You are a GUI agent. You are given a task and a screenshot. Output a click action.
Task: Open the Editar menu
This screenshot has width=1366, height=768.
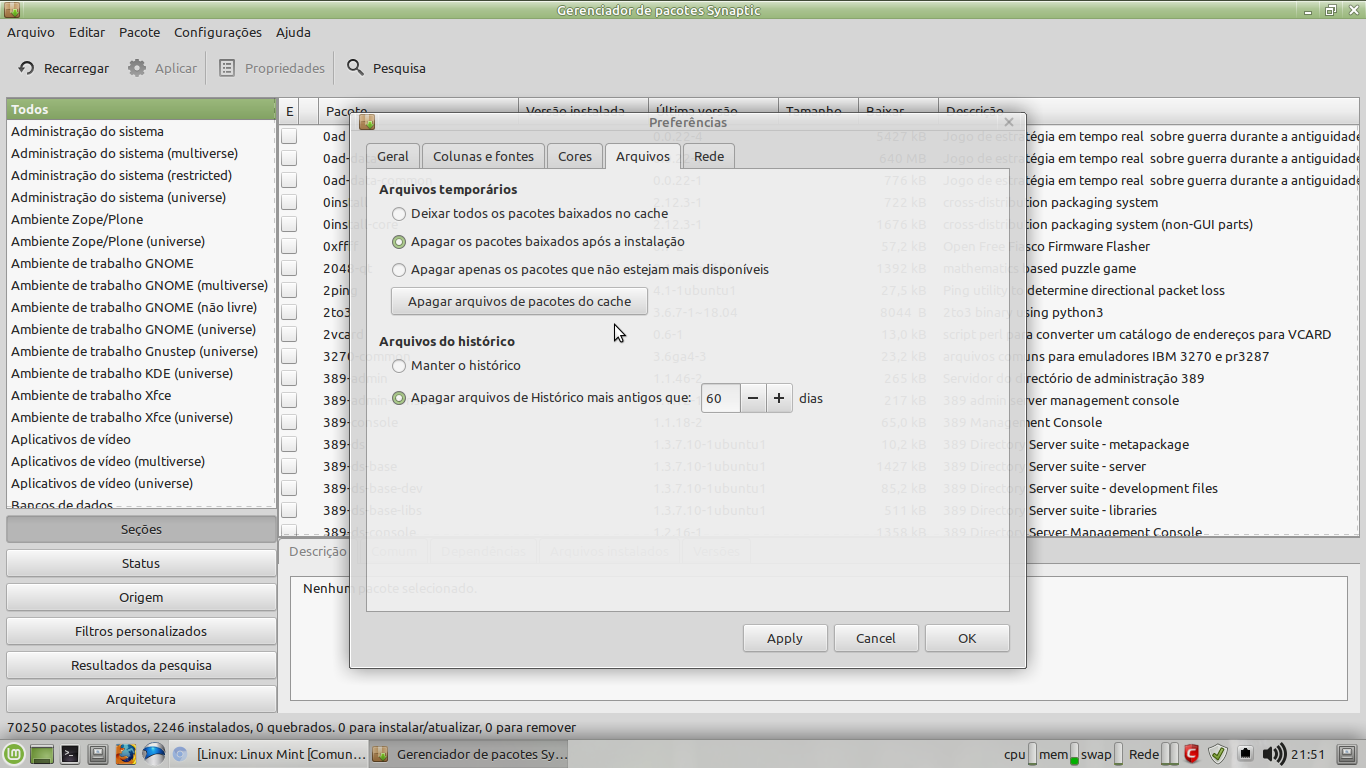pos(87,32)
